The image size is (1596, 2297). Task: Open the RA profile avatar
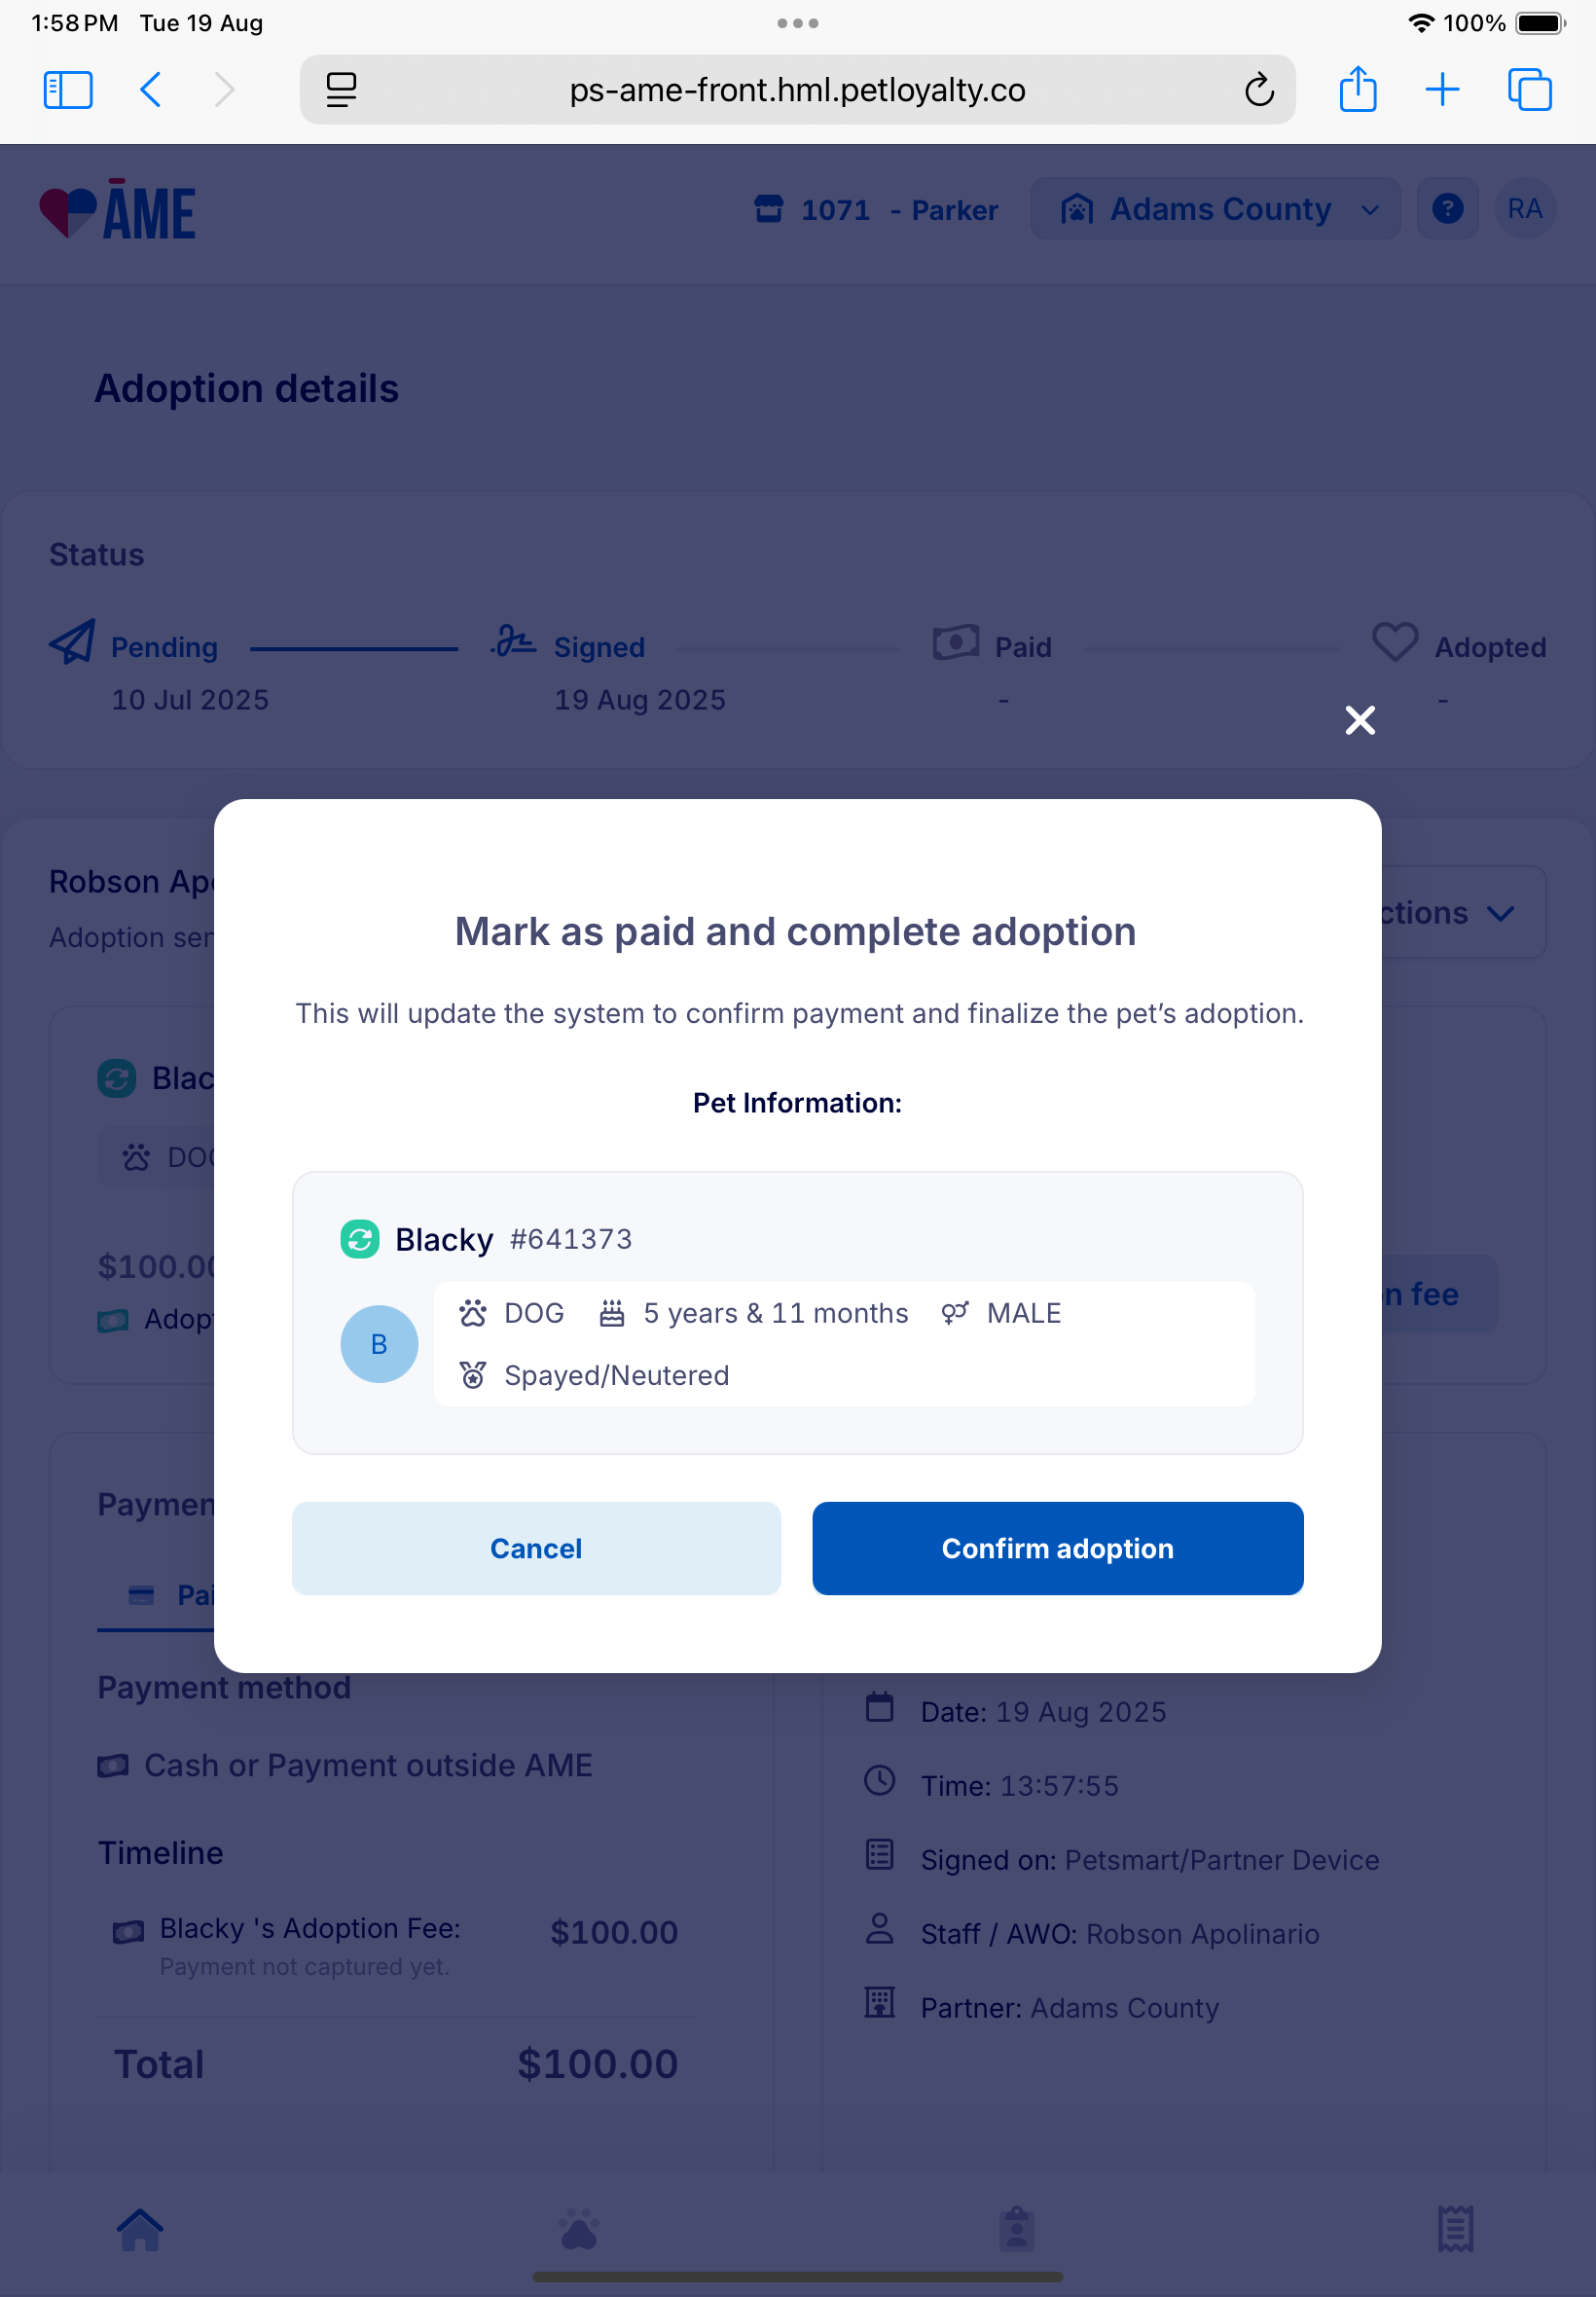pos(1524,209)
